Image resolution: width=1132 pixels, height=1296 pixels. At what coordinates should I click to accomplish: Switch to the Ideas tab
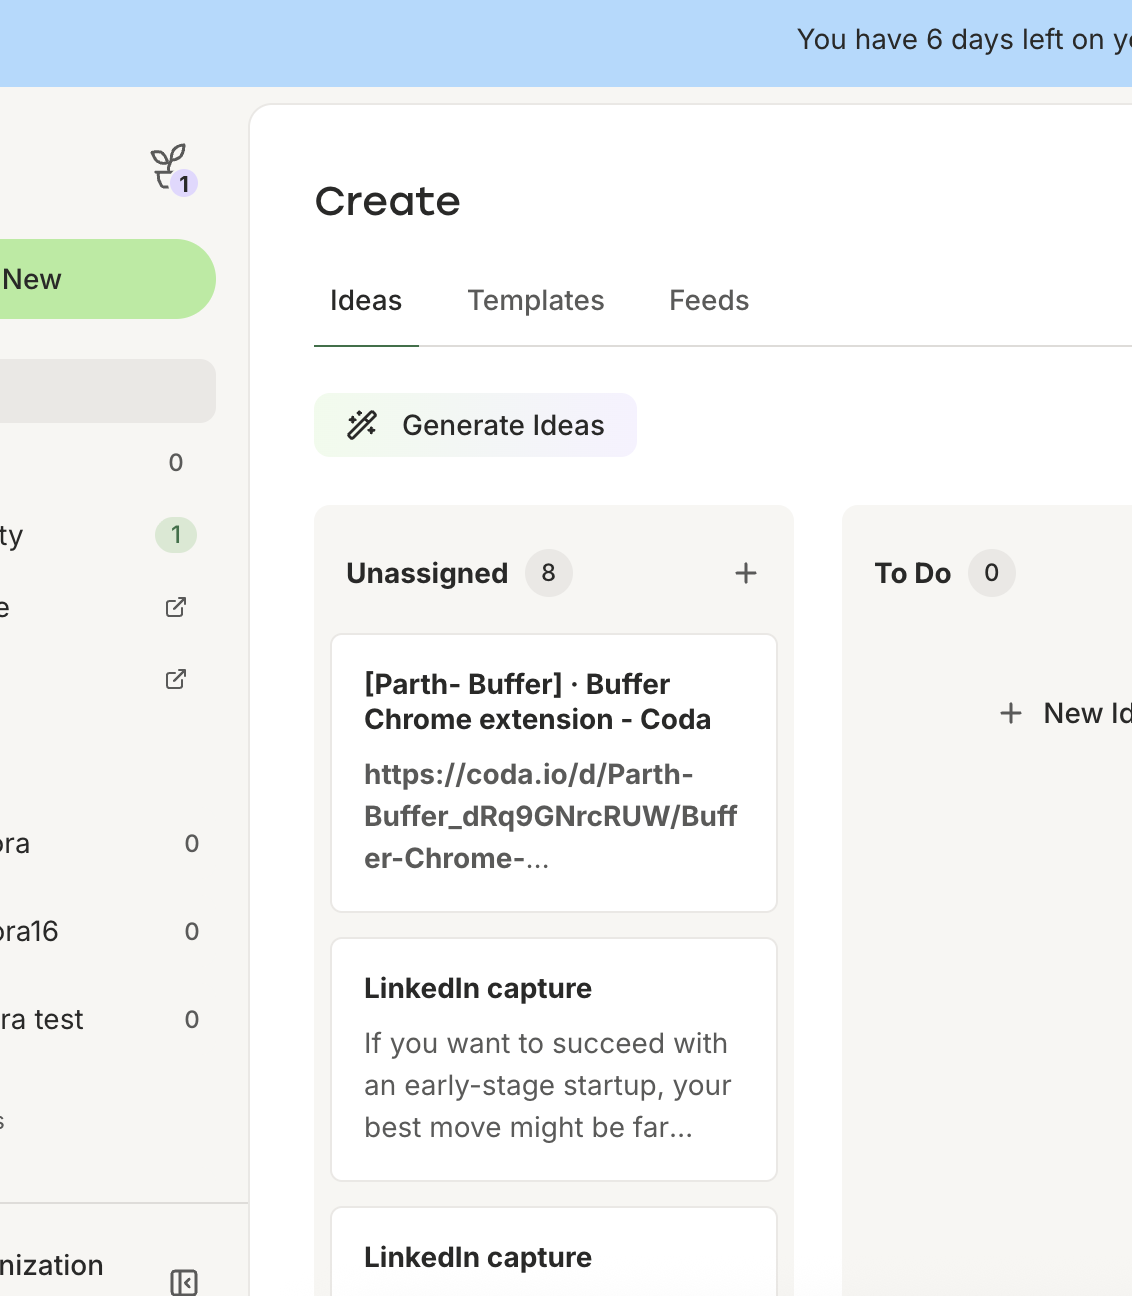pos(366,300)
